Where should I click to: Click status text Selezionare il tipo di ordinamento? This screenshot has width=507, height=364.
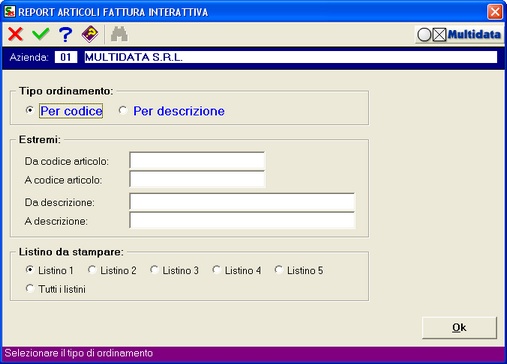click(79, 353)
